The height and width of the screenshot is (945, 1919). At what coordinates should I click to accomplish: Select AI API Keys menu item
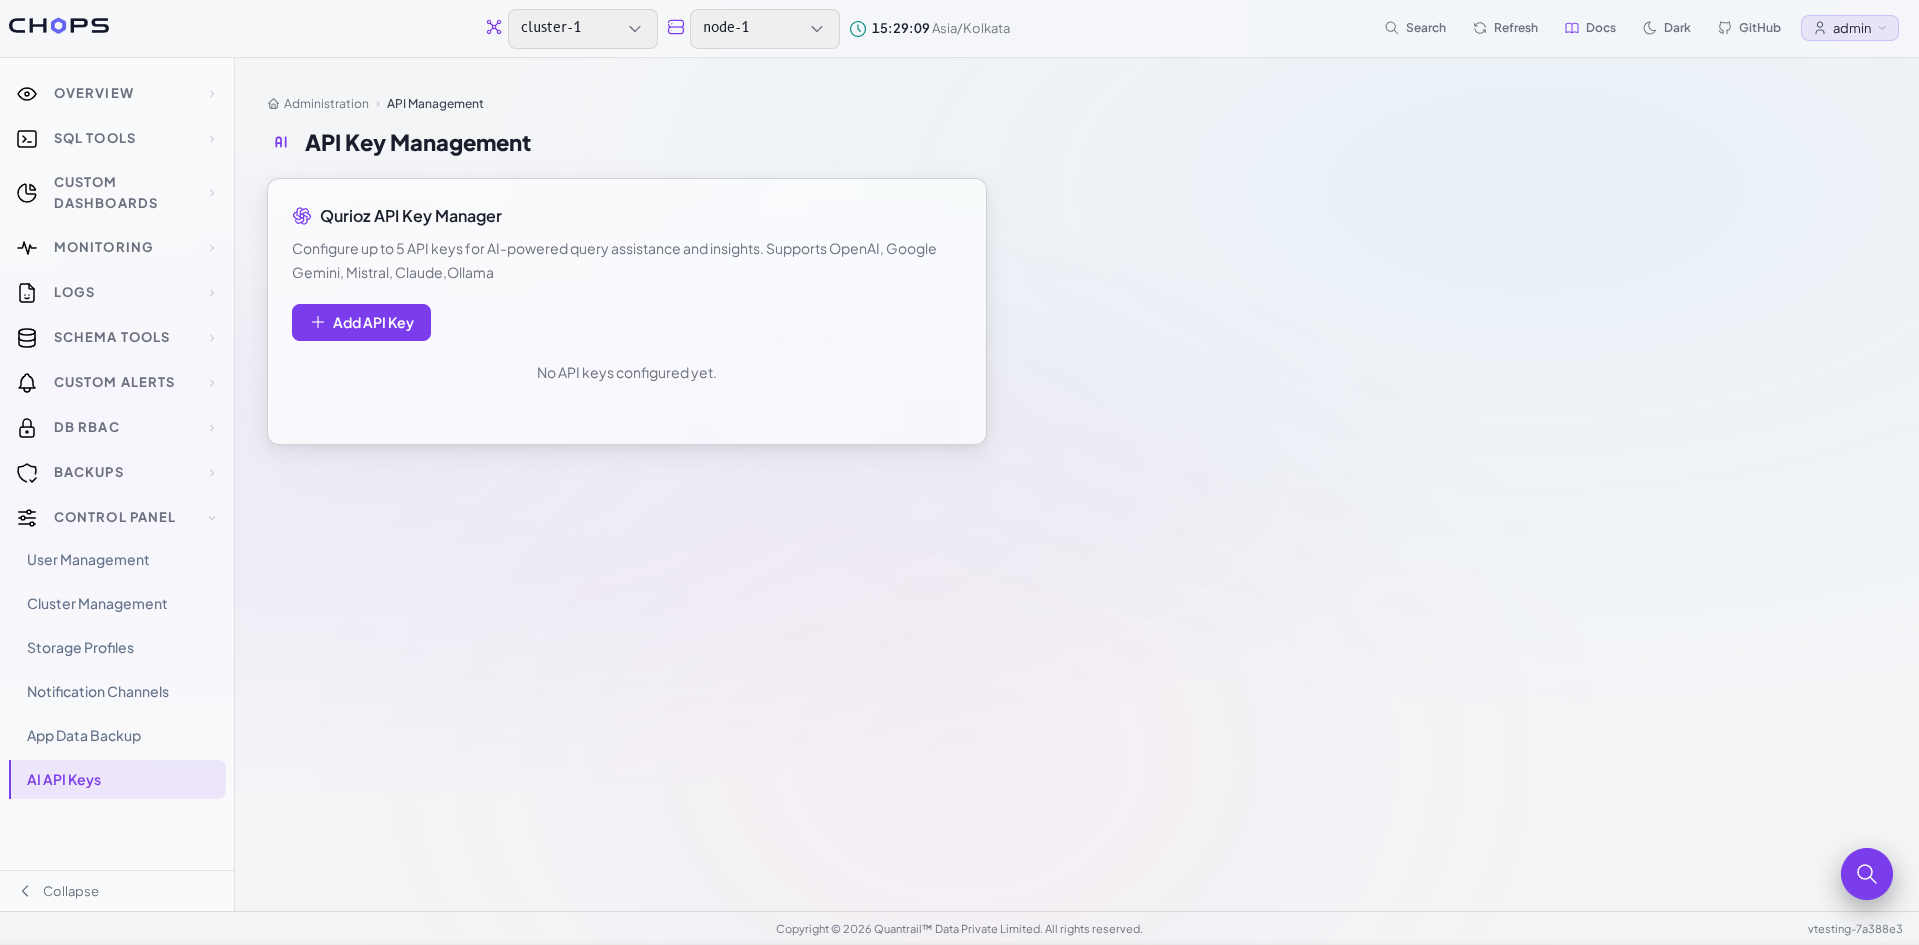coord(117,780)
